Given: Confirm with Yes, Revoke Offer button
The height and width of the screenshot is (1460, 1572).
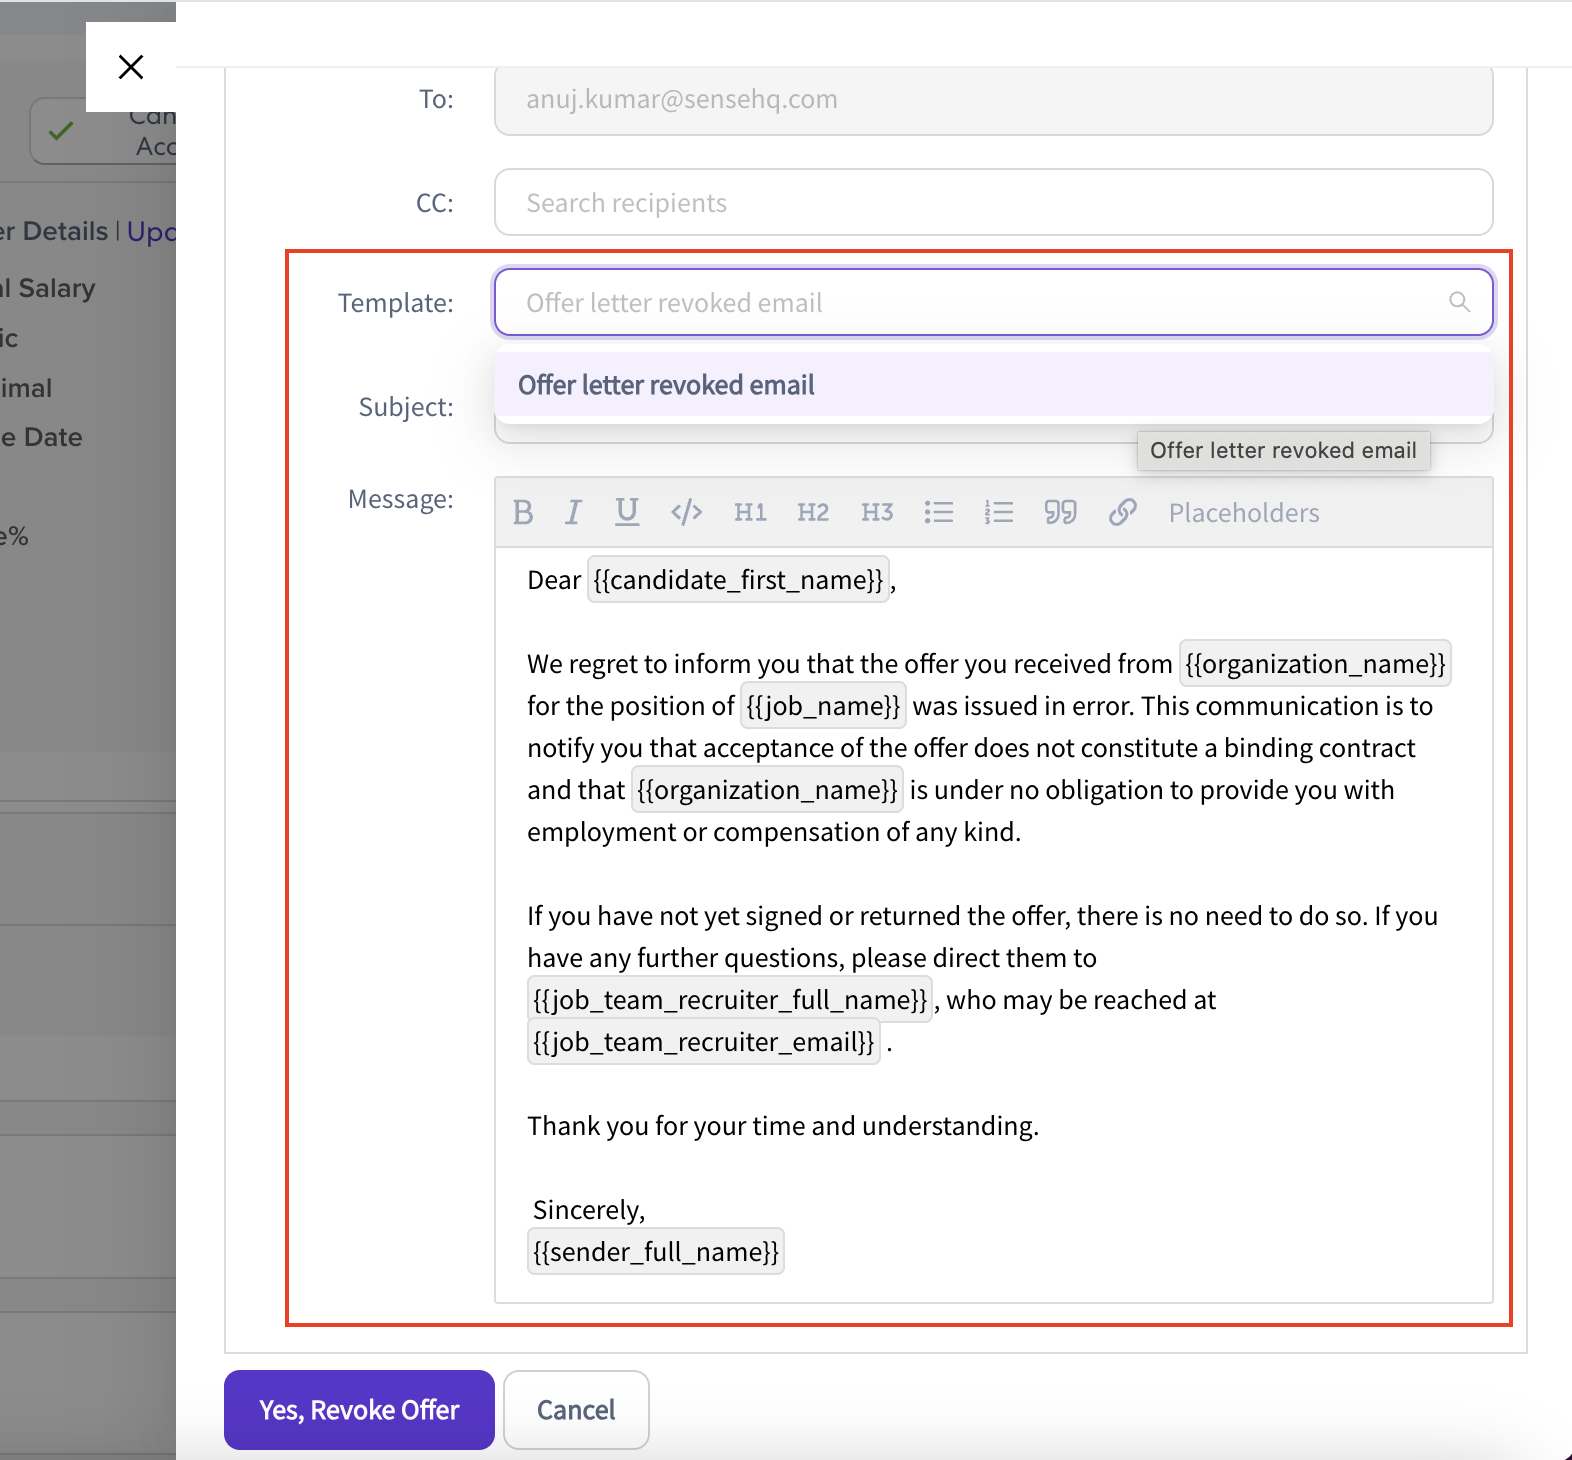Looking at the screenshot, I should tap(359, 1410).
